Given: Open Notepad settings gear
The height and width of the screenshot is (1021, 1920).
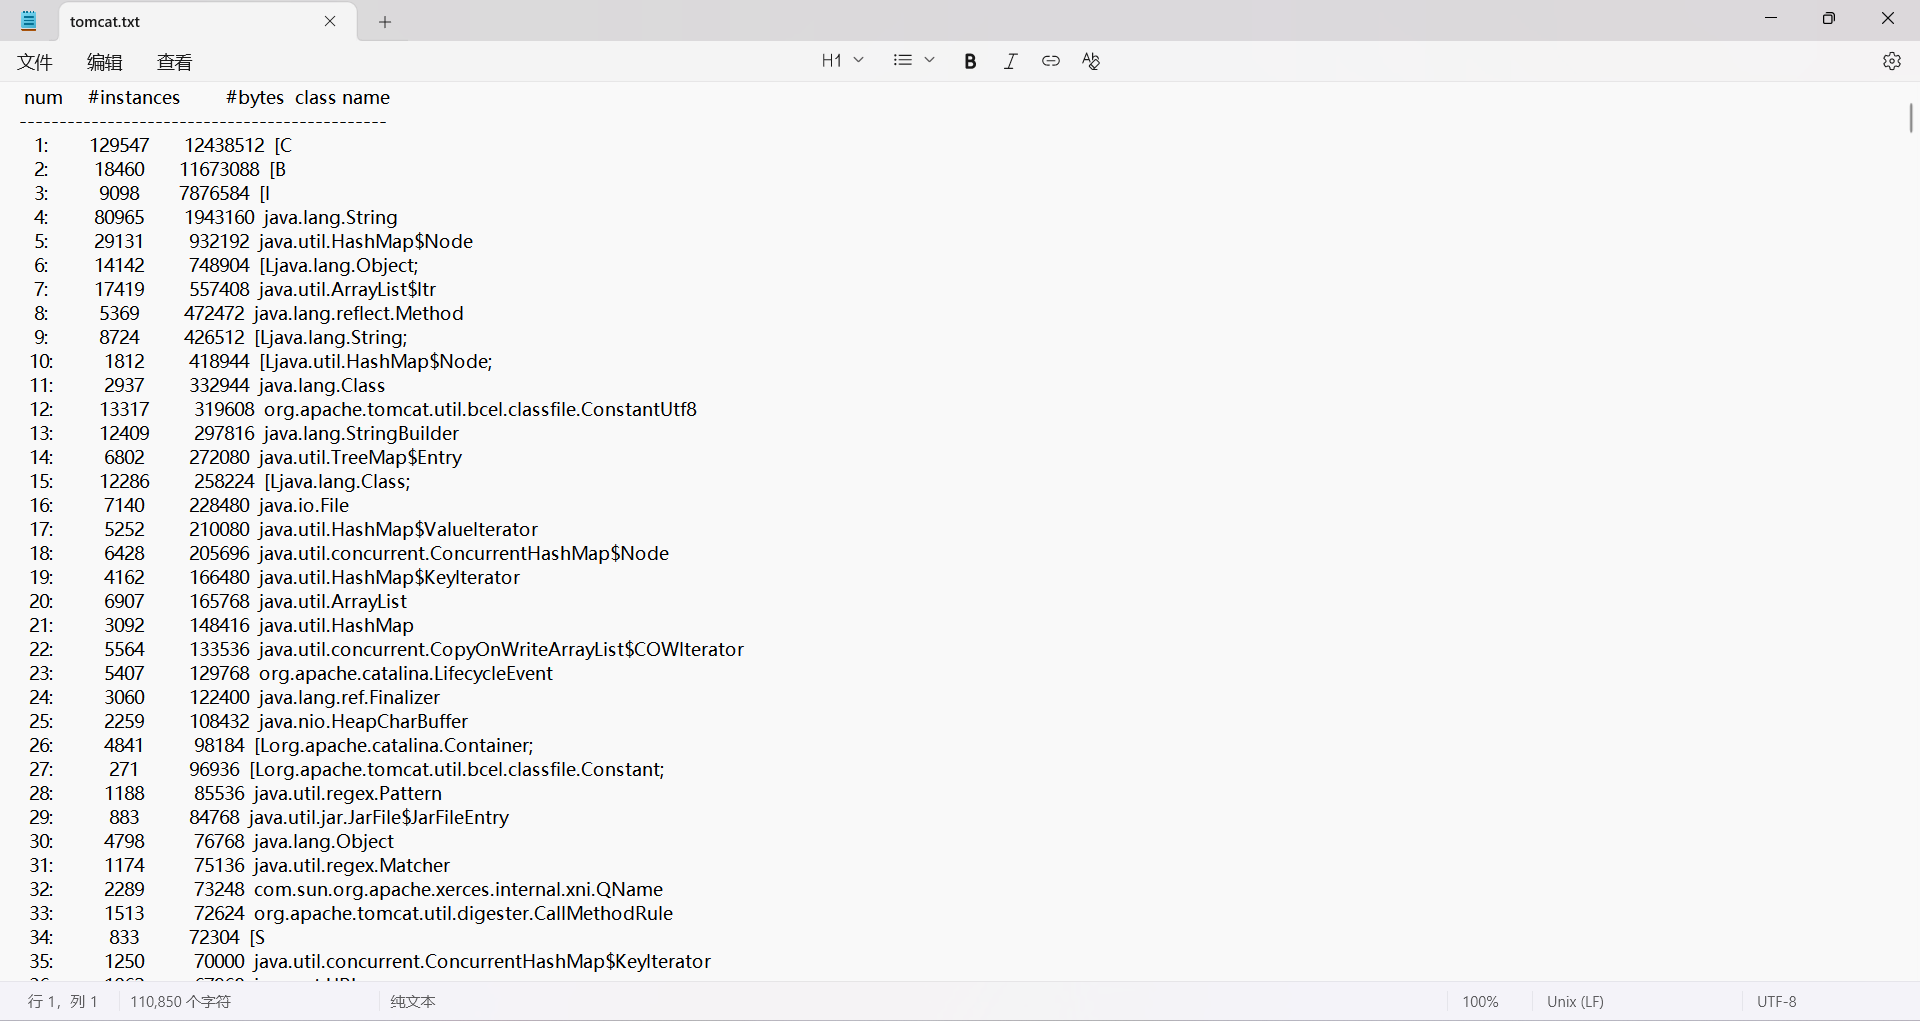Looking at the screenshot, I should [1891, 61].
